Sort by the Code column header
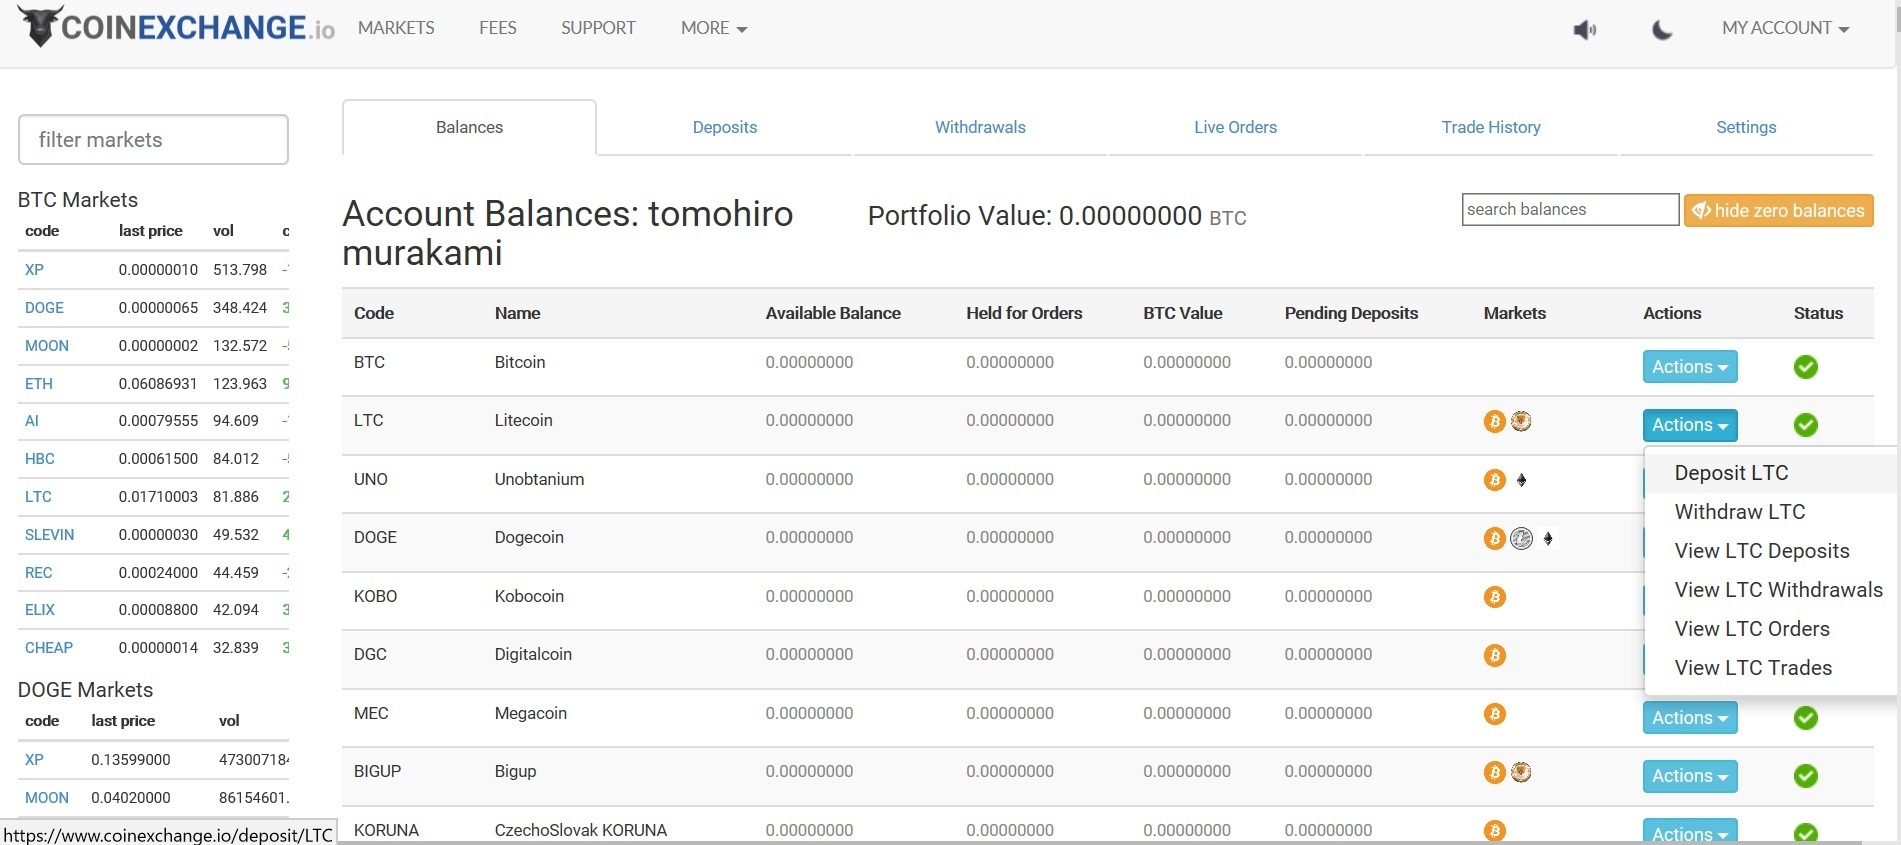Viewport: 1901px width, 845px height. [374, 313]
